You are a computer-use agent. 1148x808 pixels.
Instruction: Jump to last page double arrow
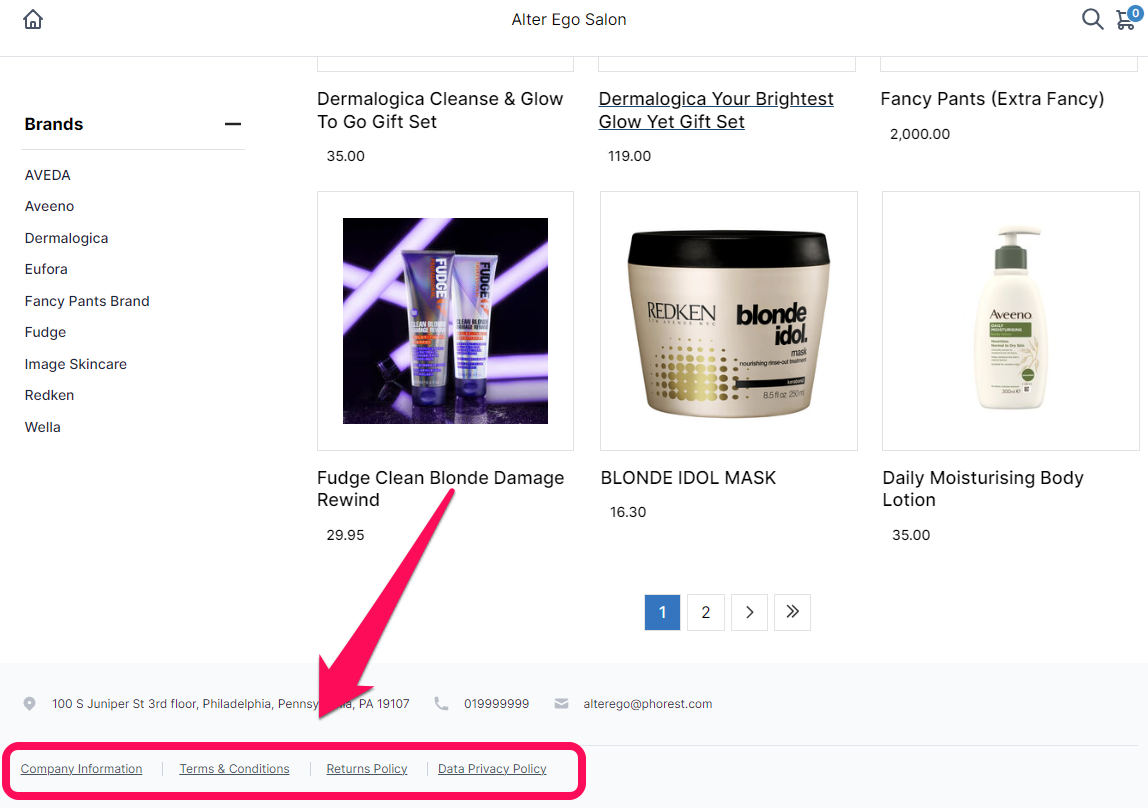[792, 613]
